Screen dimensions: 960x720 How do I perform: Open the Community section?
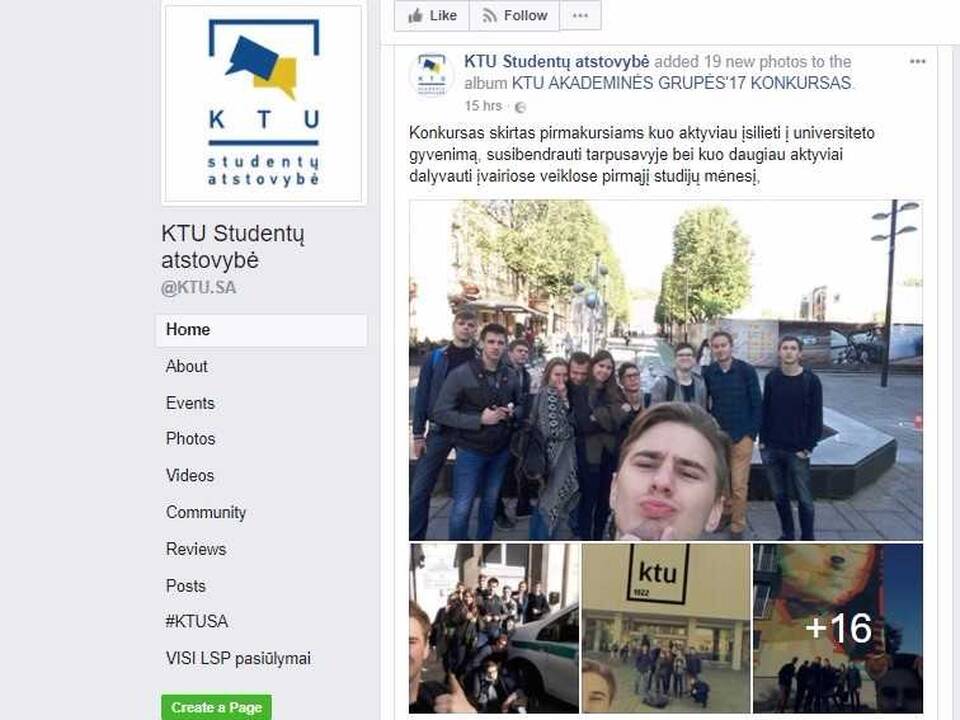pos(206,512)
